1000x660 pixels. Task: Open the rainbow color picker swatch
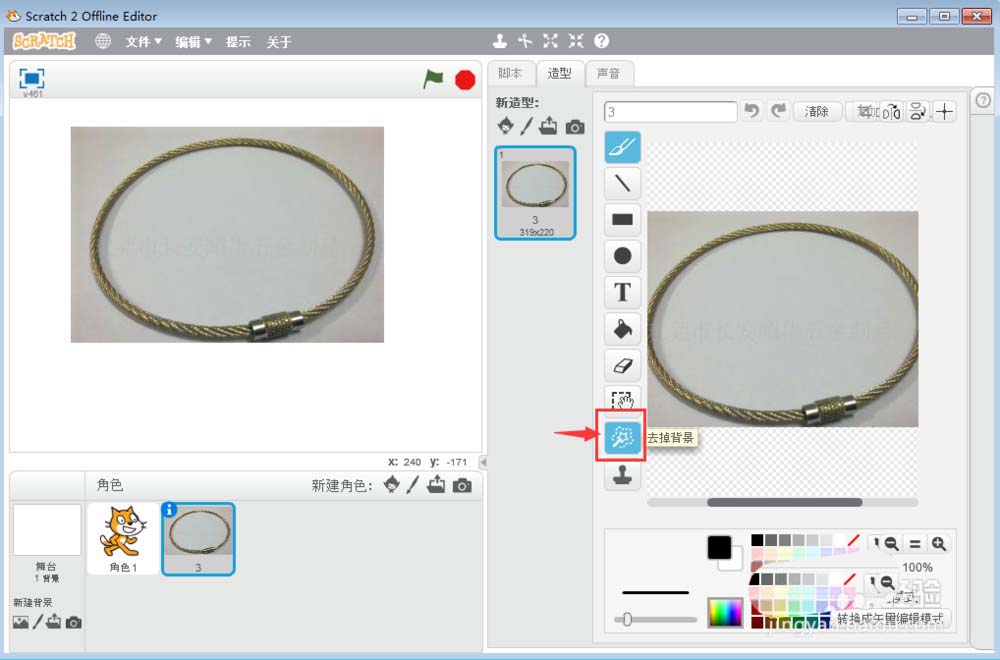click(x=726, y=612)
